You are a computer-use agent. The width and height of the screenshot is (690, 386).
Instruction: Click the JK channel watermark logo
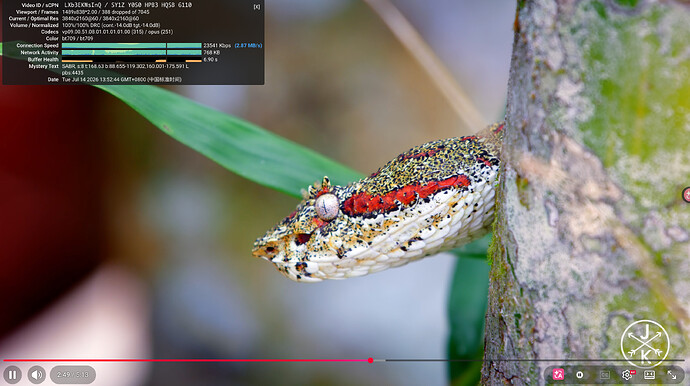pyautogui.click(x=645, y=344)
